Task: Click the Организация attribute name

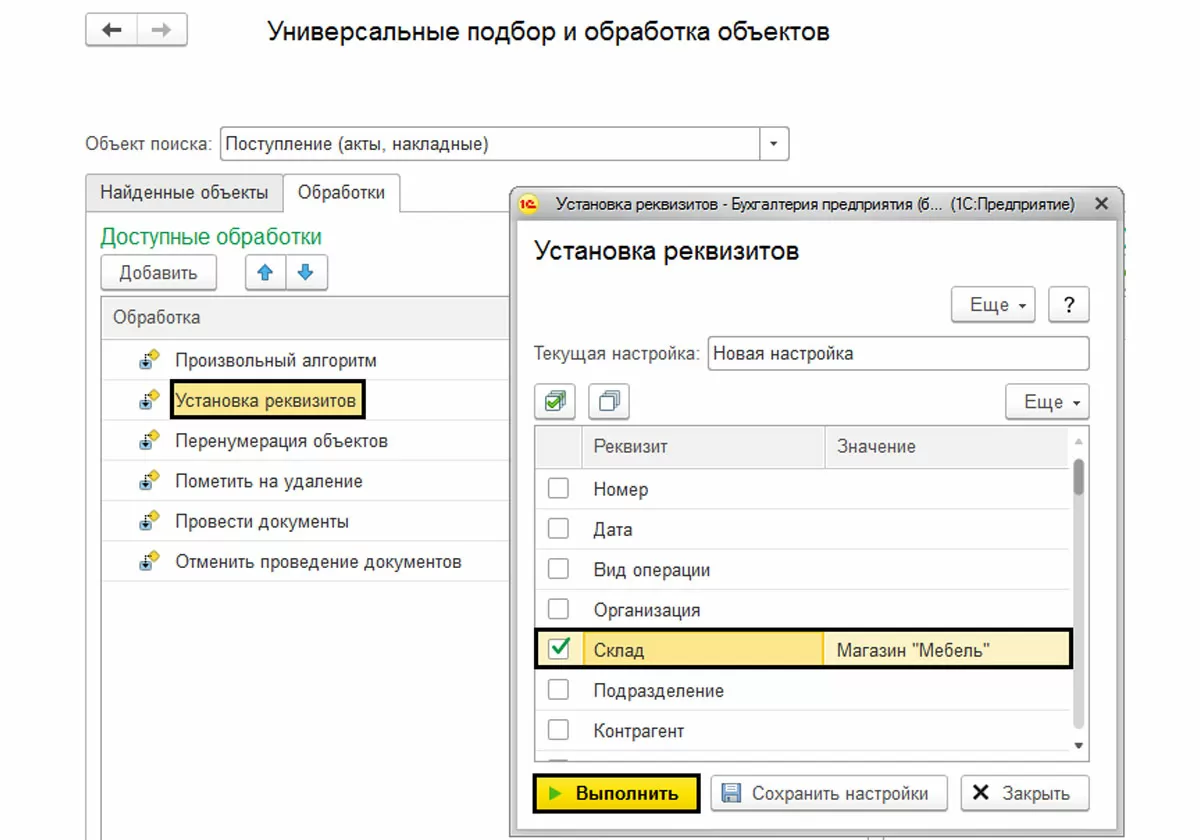Action: coord(647,609)
